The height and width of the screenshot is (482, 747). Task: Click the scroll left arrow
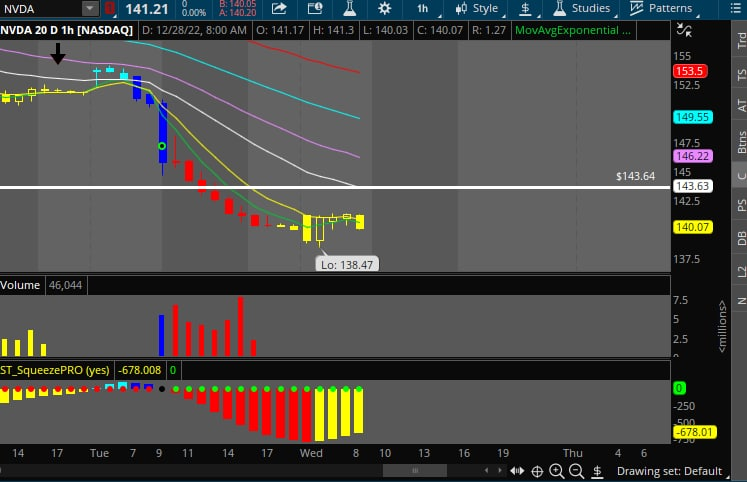tap(486, 471)
